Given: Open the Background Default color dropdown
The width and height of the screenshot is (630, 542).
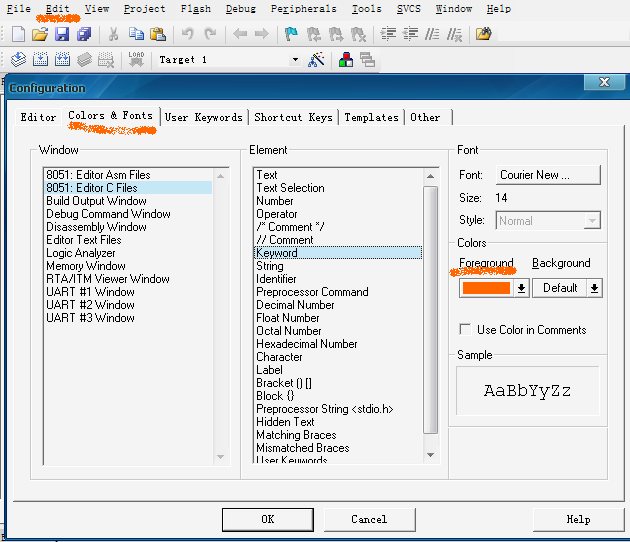Looking at the screenshot, I should point(594,288).
